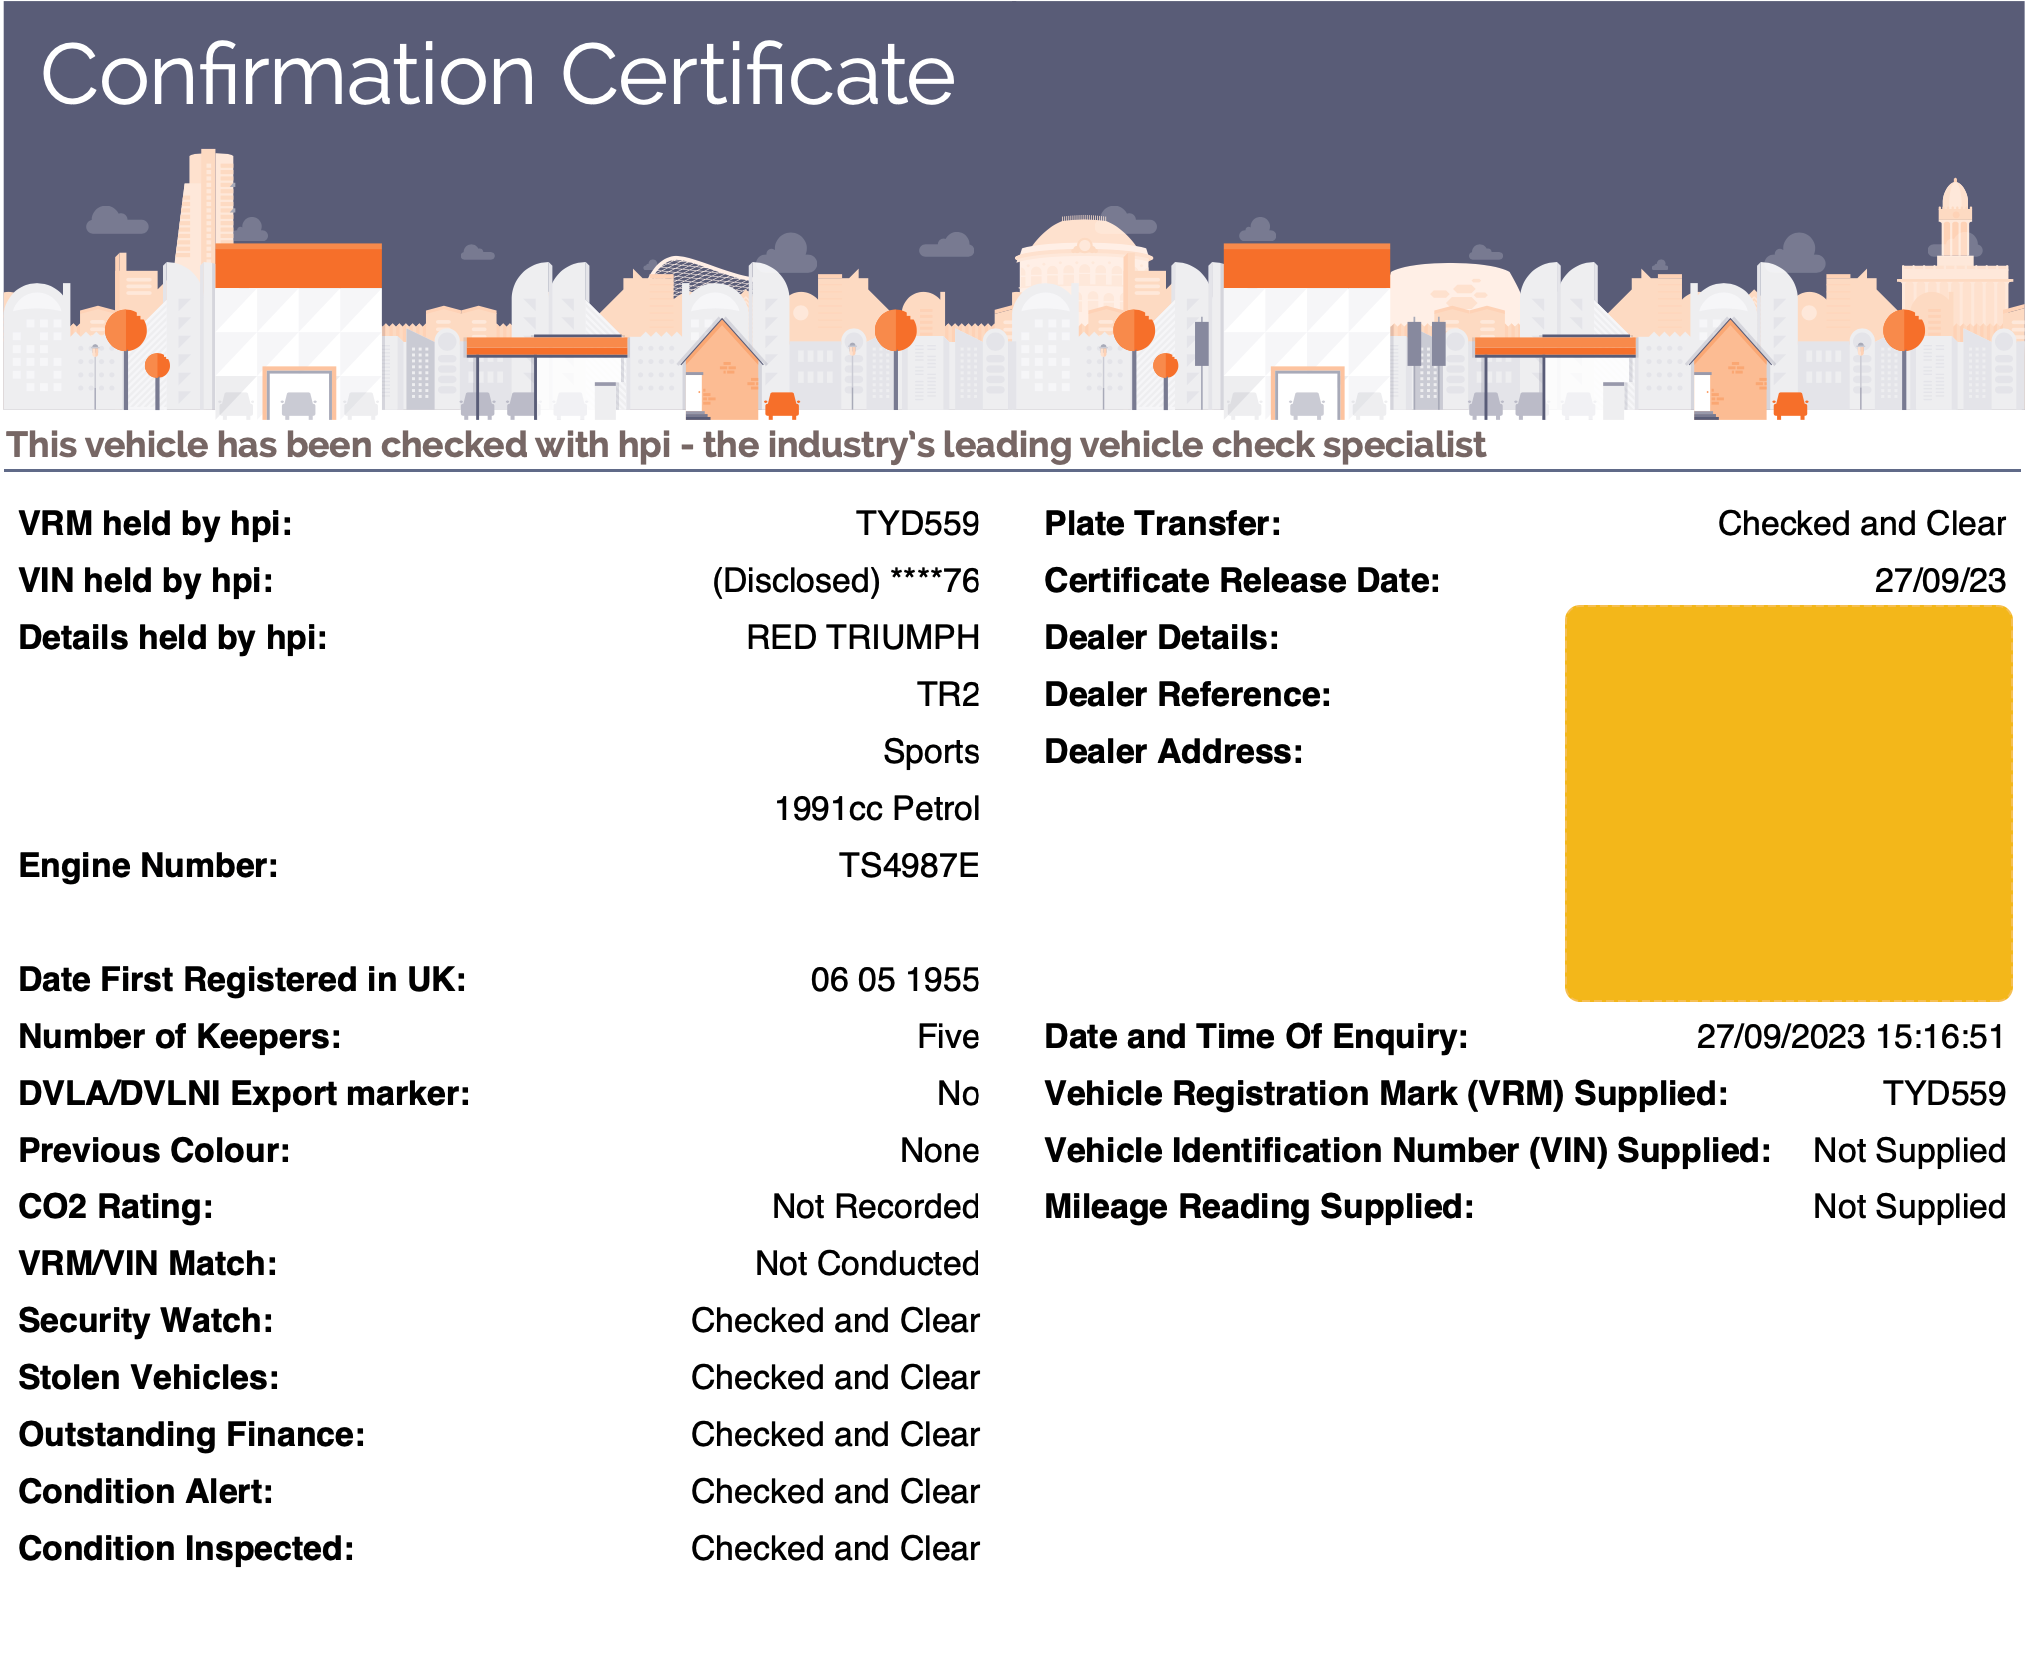Select the Mileage Reading Supplied label

1259,1206
